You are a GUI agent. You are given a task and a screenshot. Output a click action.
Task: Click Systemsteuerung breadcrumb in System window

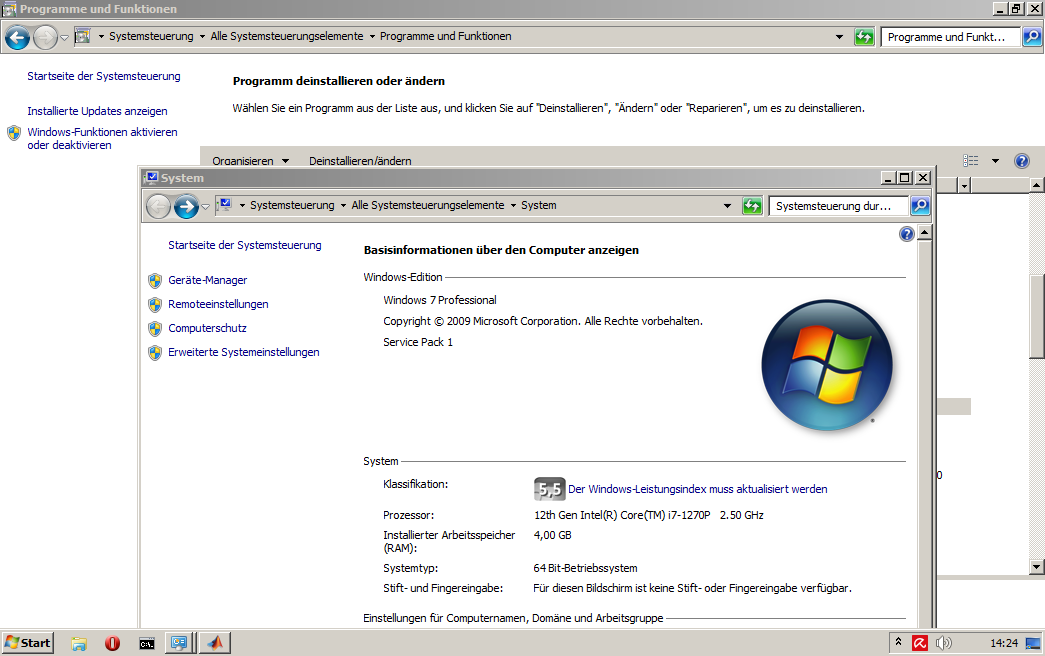292,205
